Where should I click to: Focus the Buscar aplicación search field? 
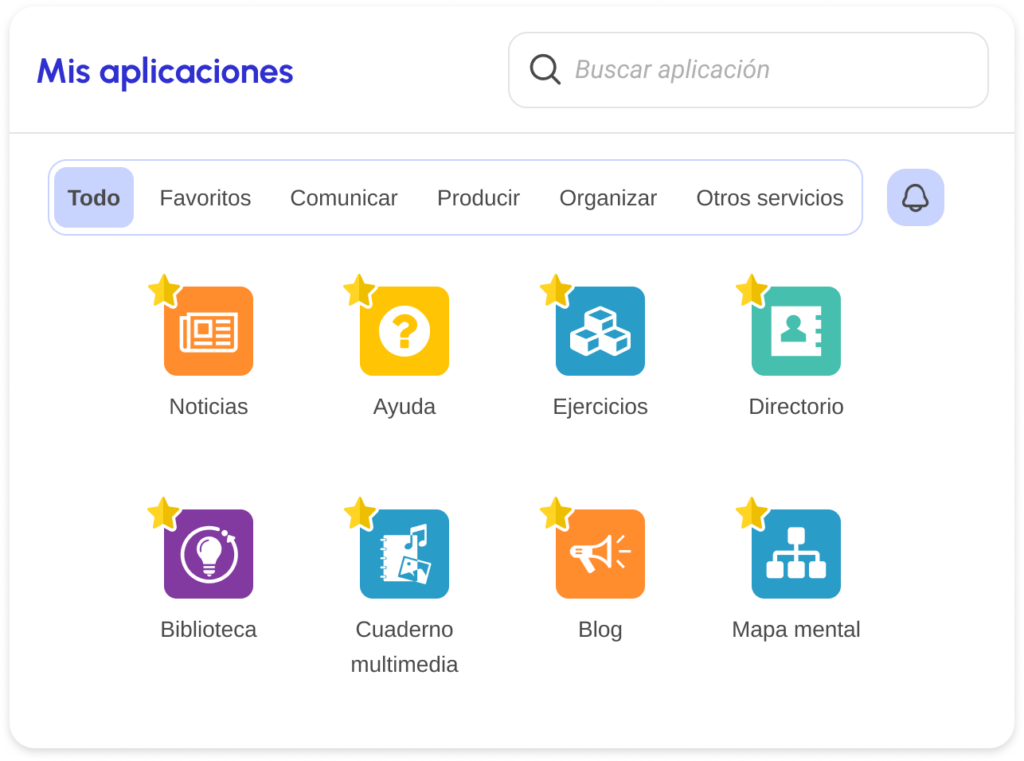748,70
